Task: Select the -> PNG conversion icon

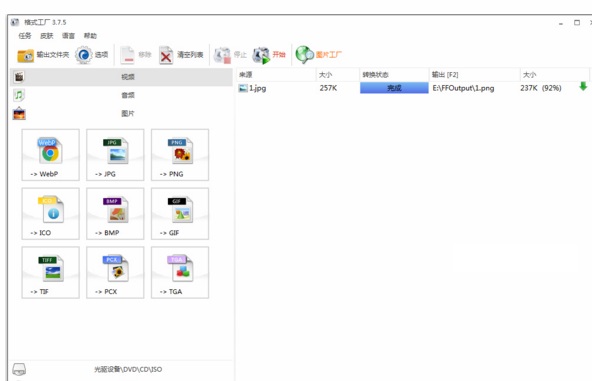Action: [180, 155]
